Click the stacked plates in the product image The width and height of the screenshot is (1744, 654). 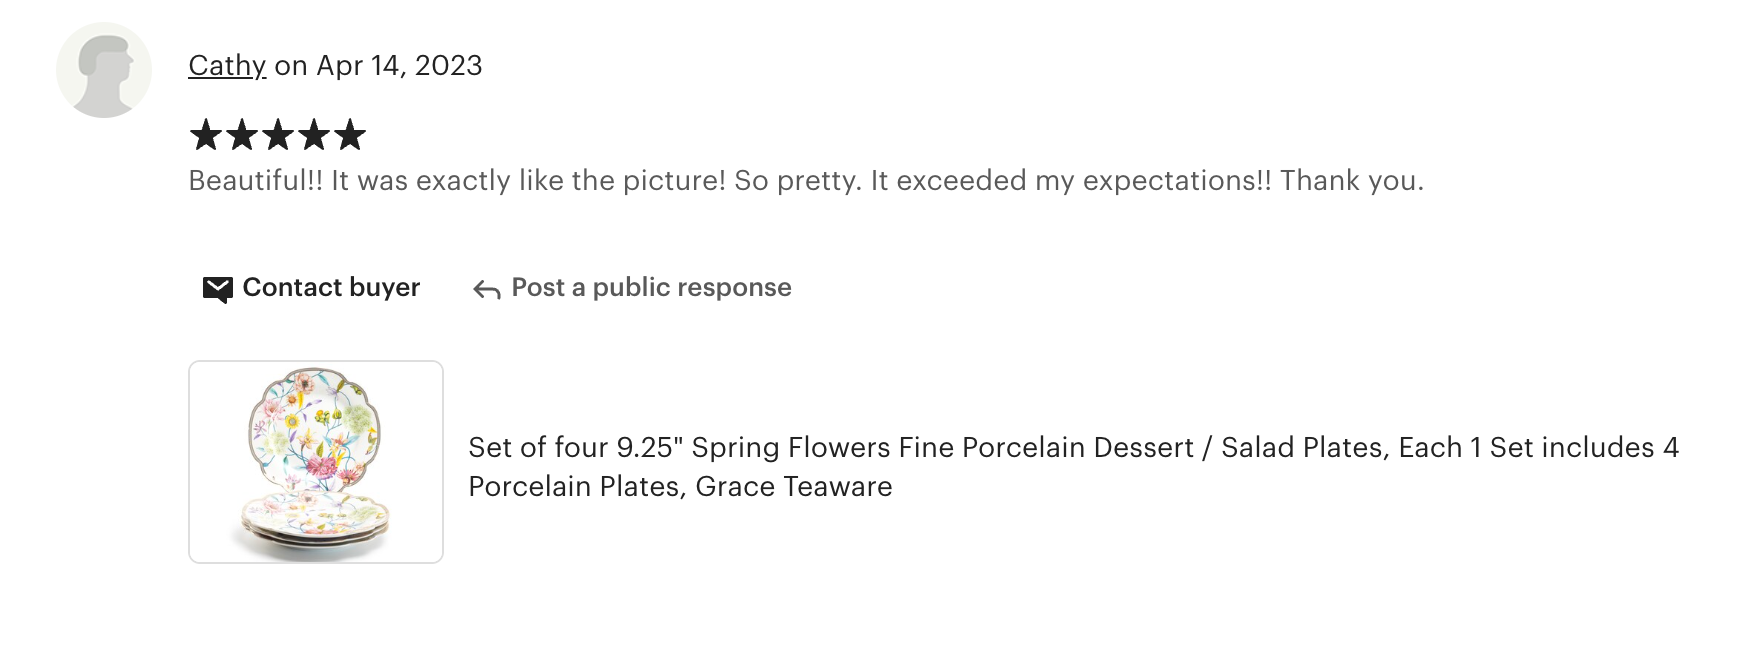[315, 522]
